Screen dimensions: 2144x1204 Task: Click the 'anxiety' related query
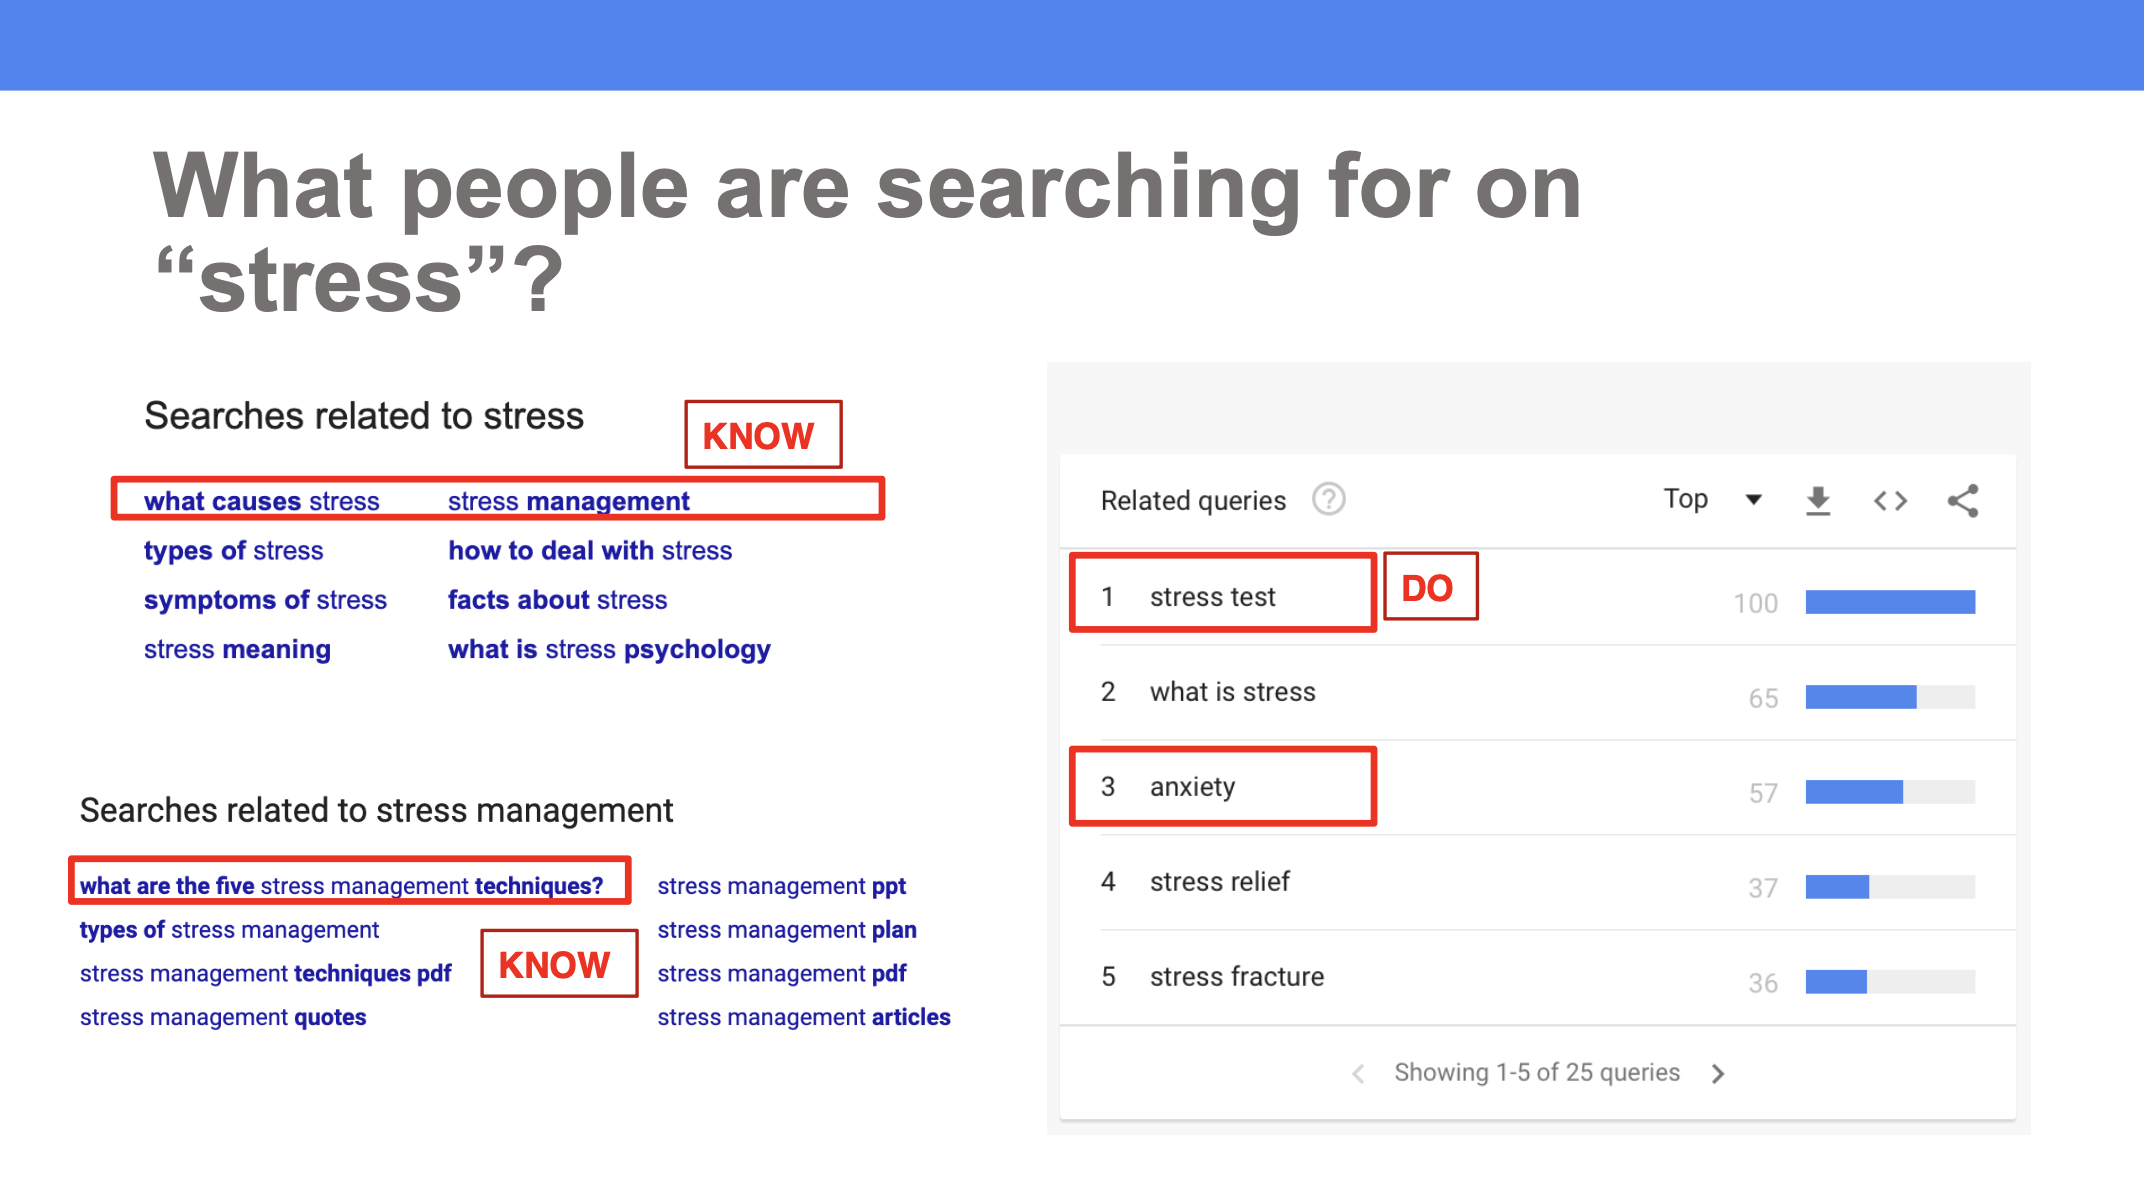pyautogui.click(x=1192, y=787)
